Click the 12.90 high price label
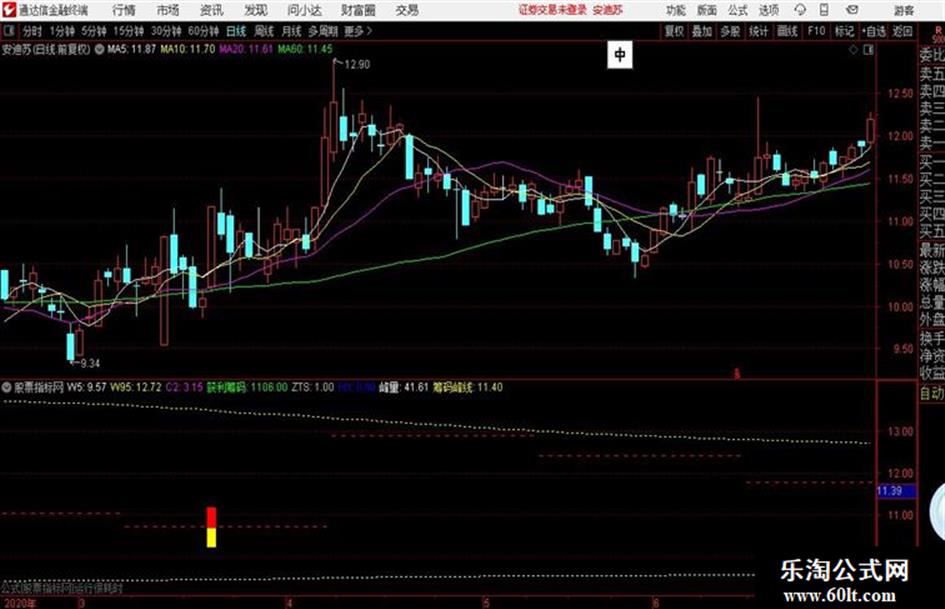945x609 pixels. pyautogui.click(x=357, y=65)
